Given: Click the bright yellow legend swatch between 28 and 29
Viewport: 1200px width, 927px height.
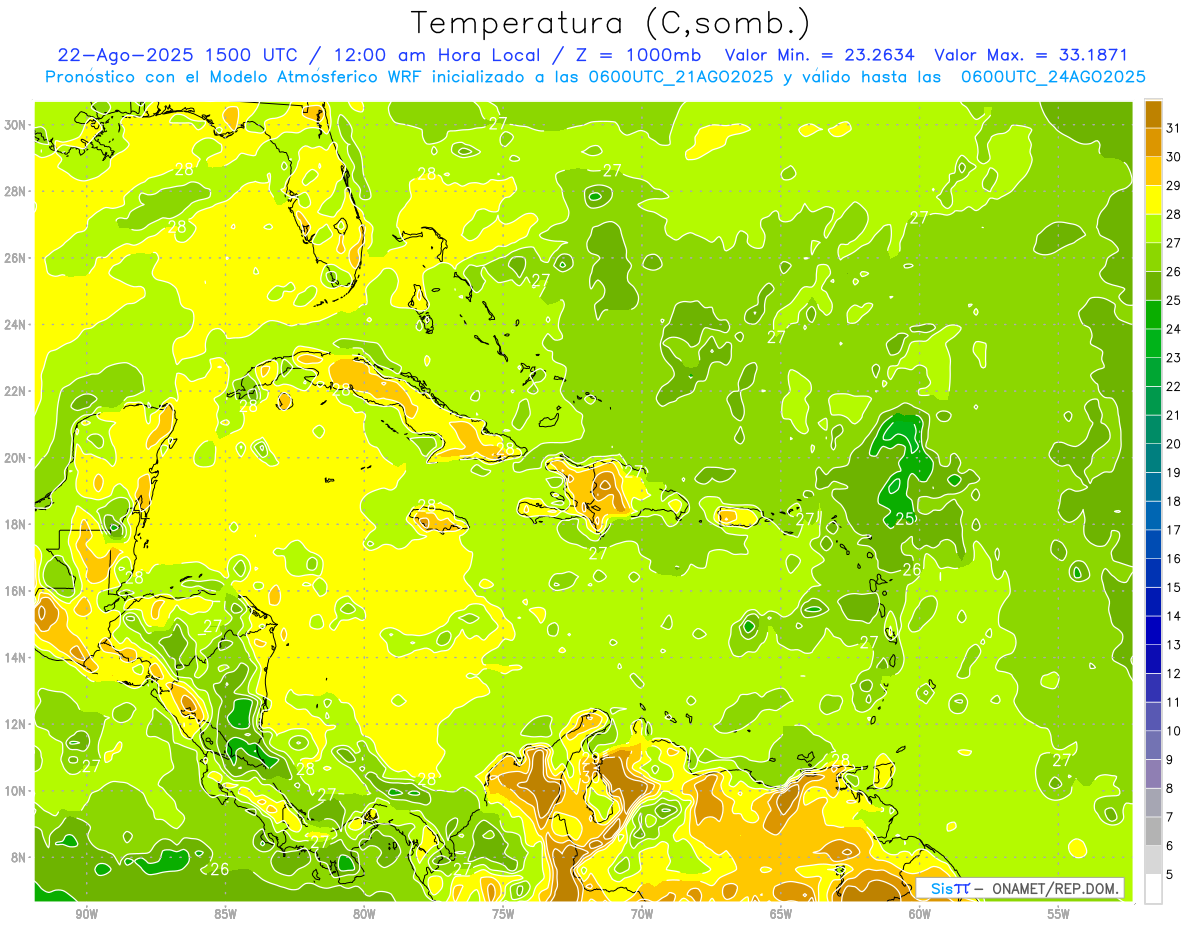Looking at the screenshot, I should pyautogui.click(x=1153, y=200).
